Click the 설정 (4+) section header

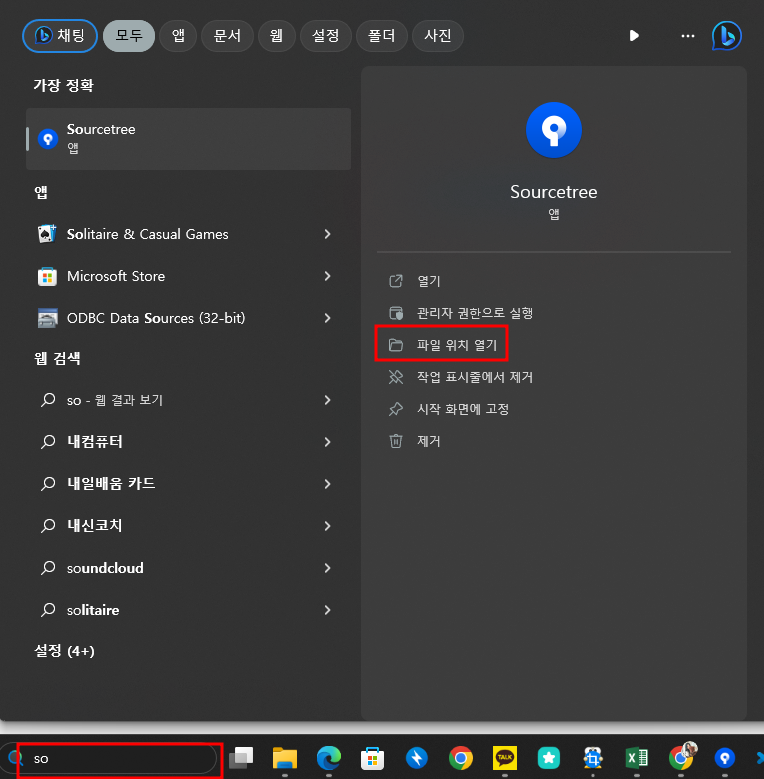pyautogui.click(x=64, y=651)
